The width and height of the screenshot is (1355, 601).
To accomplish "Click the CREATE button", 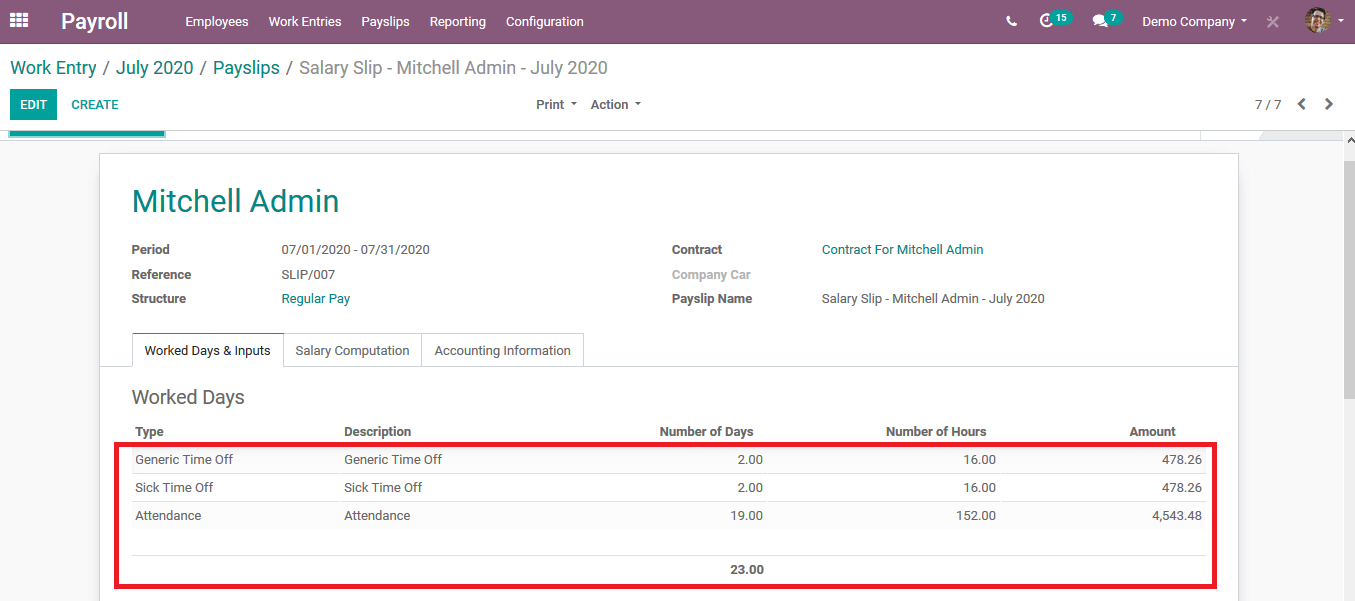I will click(95, 104).
